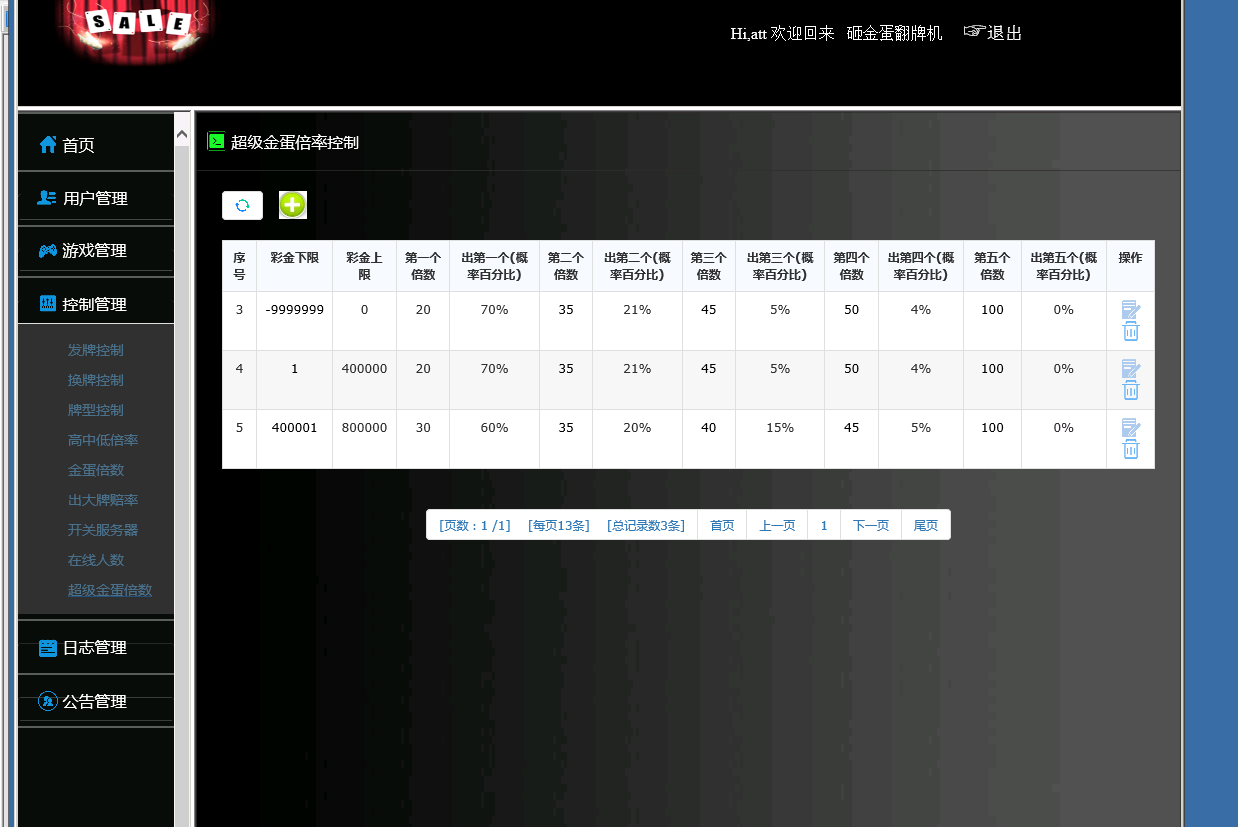Viewport: 1238px width, 827px height.
Task: Click the sidebar scrollbar up arrow
Action: (x=182, y=132)
